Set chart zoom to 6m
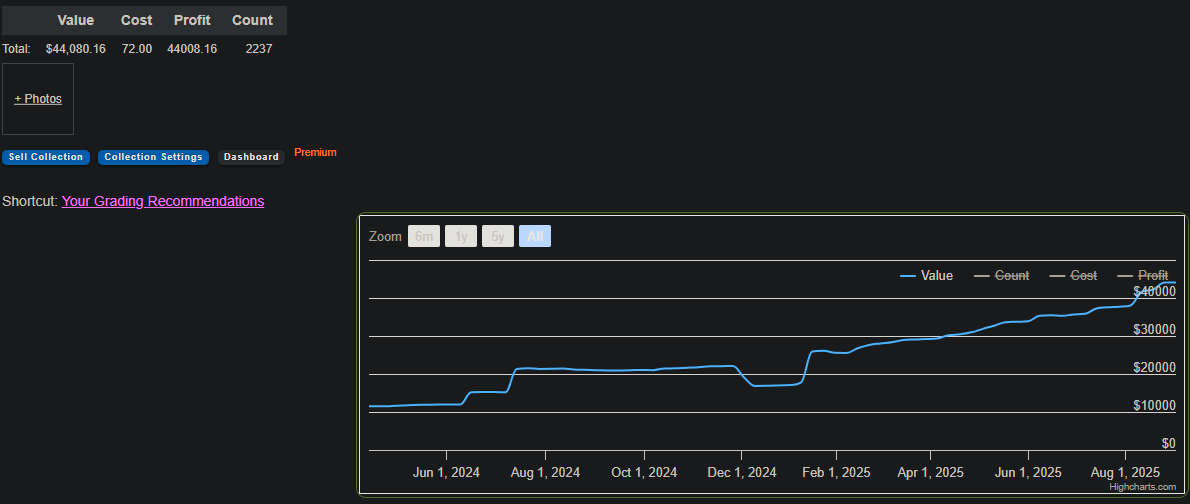1190x504 pixels. coord(423,236)
